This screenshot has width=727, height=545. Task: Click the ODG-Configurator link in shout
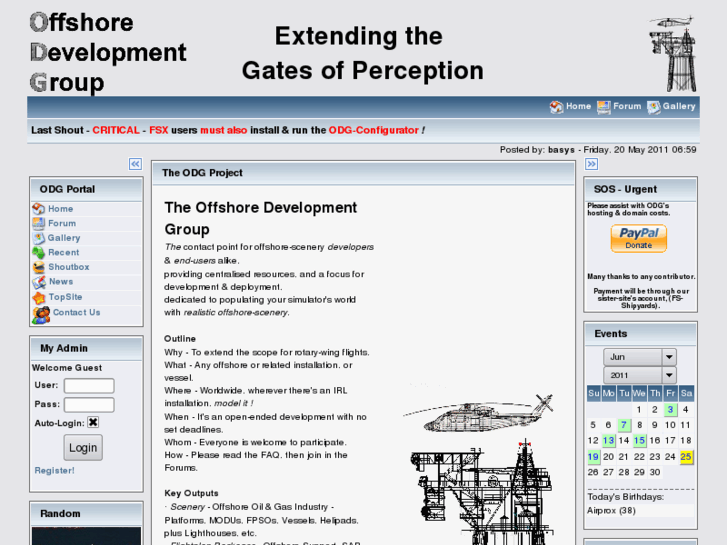click(374, 130)
